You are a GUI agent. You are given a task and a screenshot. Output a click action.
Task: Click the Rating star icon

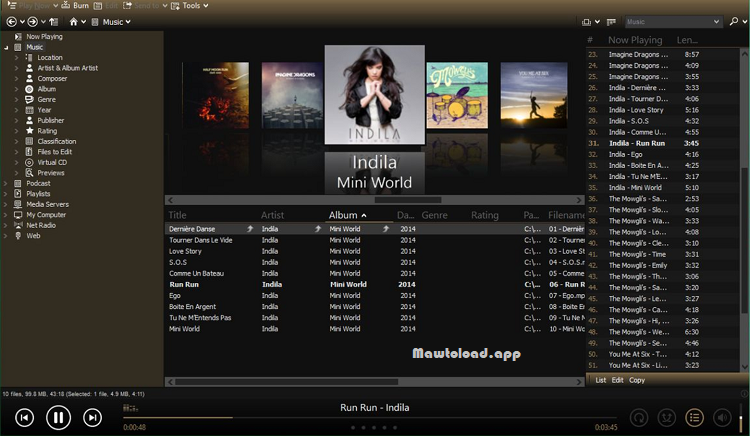coord(29,131)
